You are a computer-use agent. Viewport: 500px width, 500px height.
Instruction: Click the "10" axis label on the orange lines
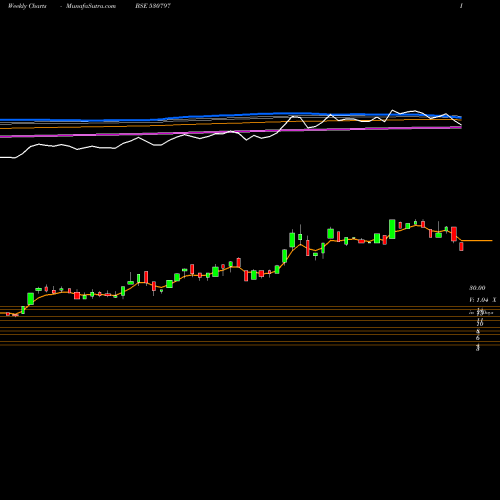pos(480,324)
